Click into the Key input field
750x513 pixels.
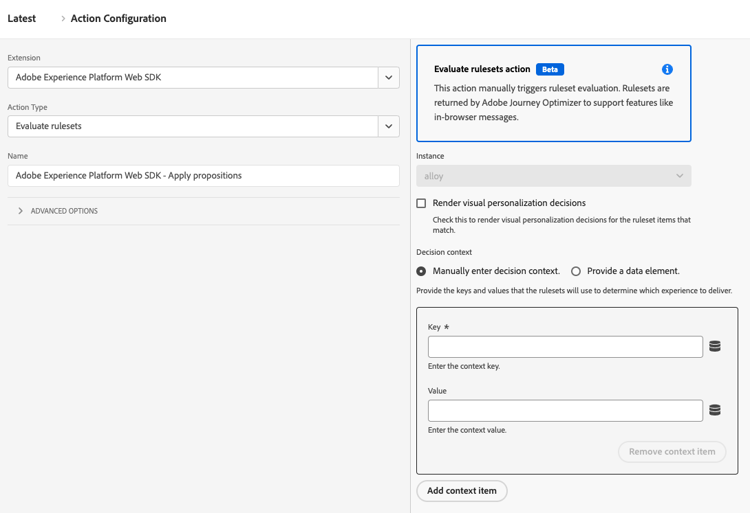click(x=565, y=347)
